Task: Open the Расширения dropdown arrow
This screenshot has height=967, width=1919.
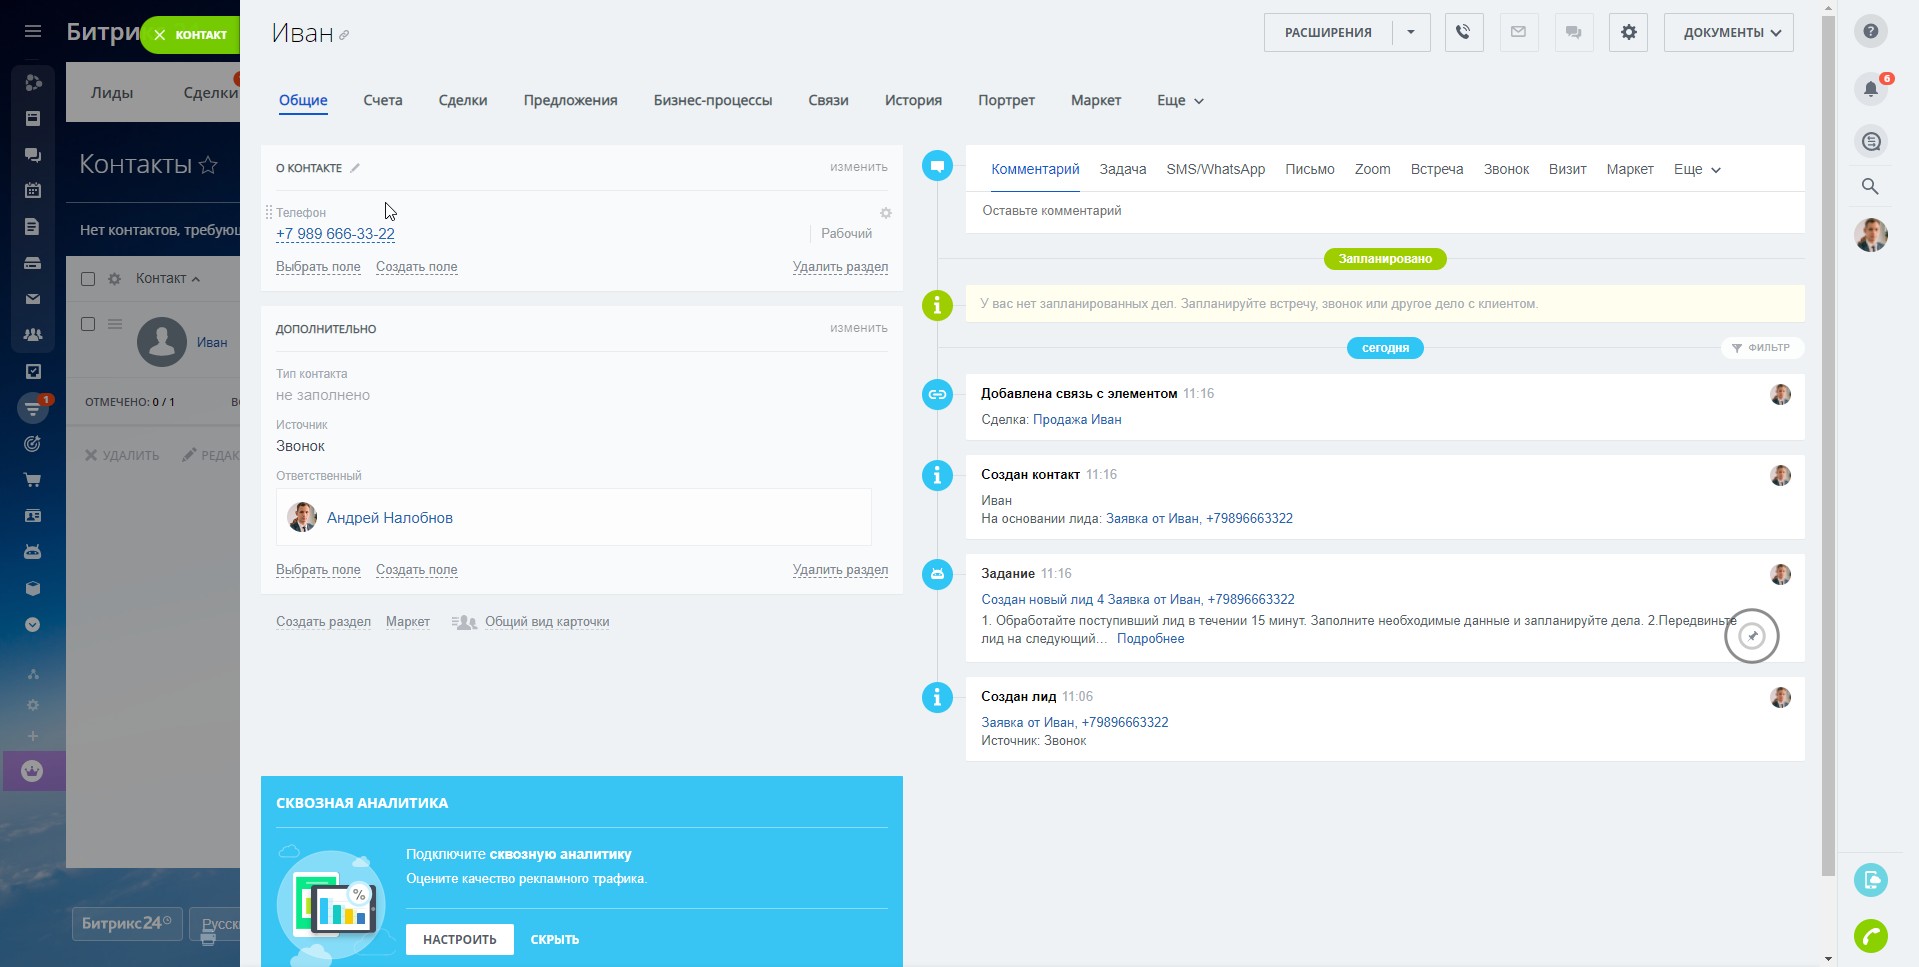Action: pyautogui.click(x=1410, y=32)
